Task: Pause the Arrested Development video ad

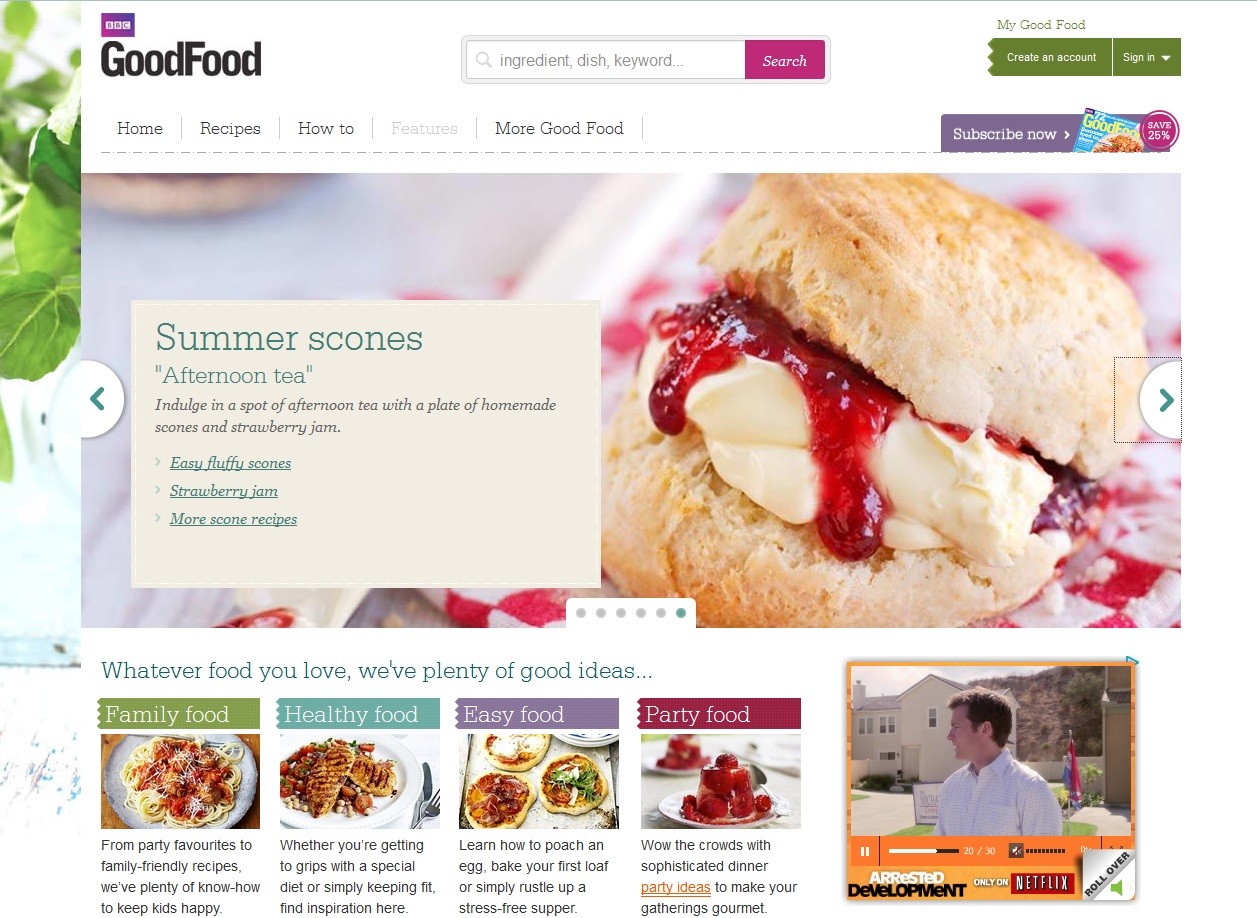Action: pos(865,852)
